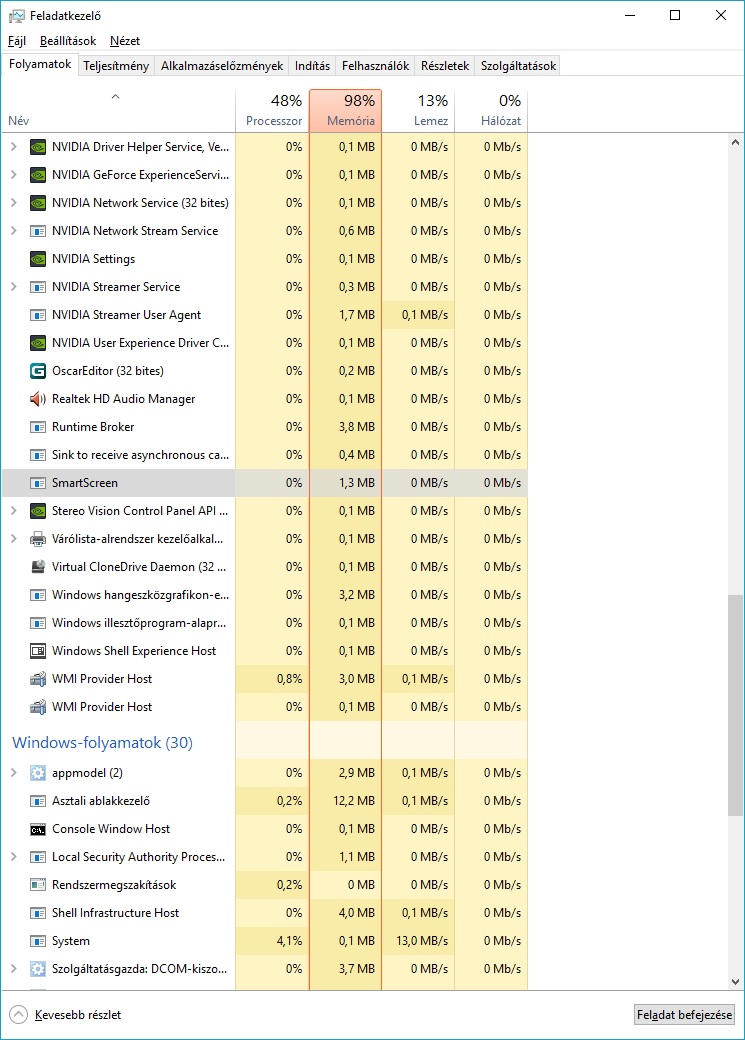Select the NVIDIA Settings process icon
745x1040 pixels.
click(38, 259)
